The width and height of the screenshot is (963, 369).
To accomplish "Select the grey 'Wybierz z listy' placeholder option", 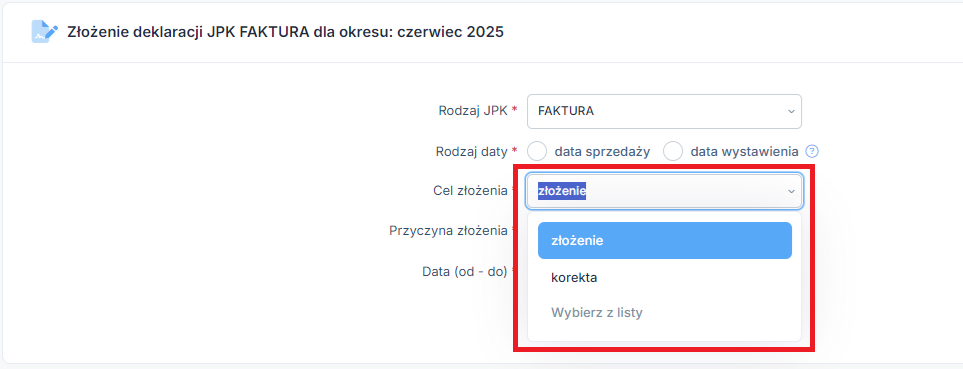I will point(665,313).
